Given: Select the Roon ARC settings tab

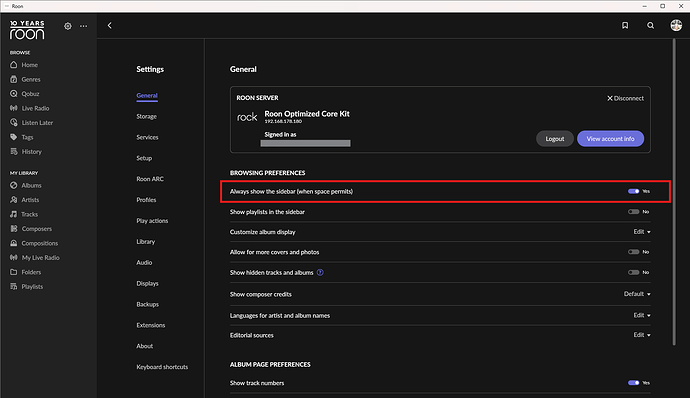Looking at the screenshot, I should click(x=150, y=179).
